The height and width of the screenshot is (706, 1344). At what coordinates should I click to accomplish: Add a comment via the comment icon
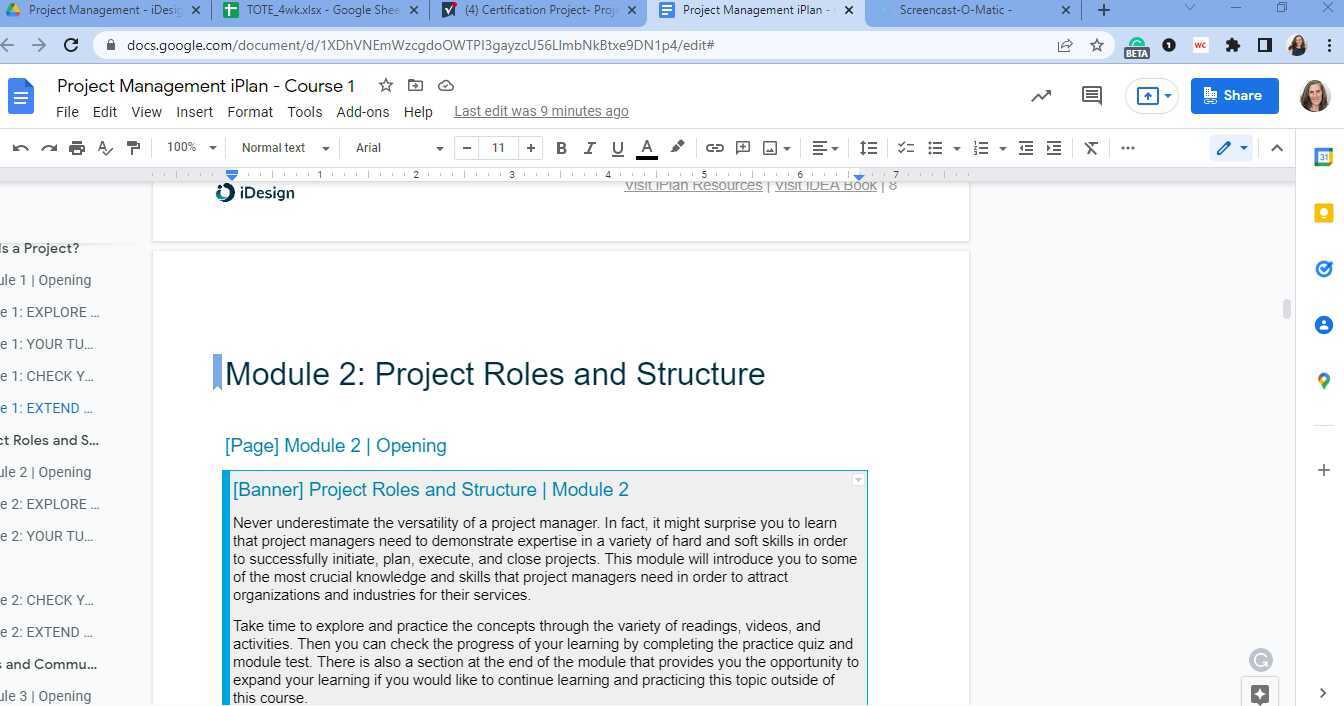(742, 147)
